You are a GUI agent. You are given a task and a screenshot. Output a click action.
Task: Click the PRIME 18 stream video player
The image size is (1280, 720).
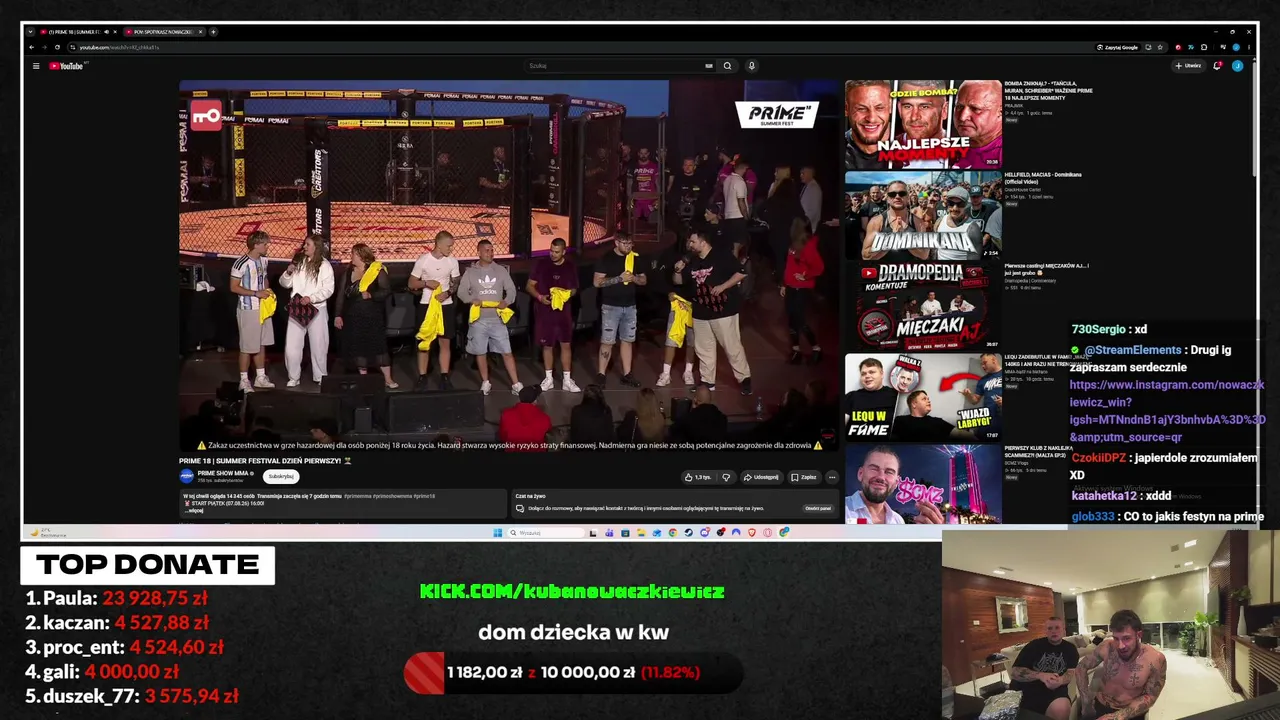[509, 266]
